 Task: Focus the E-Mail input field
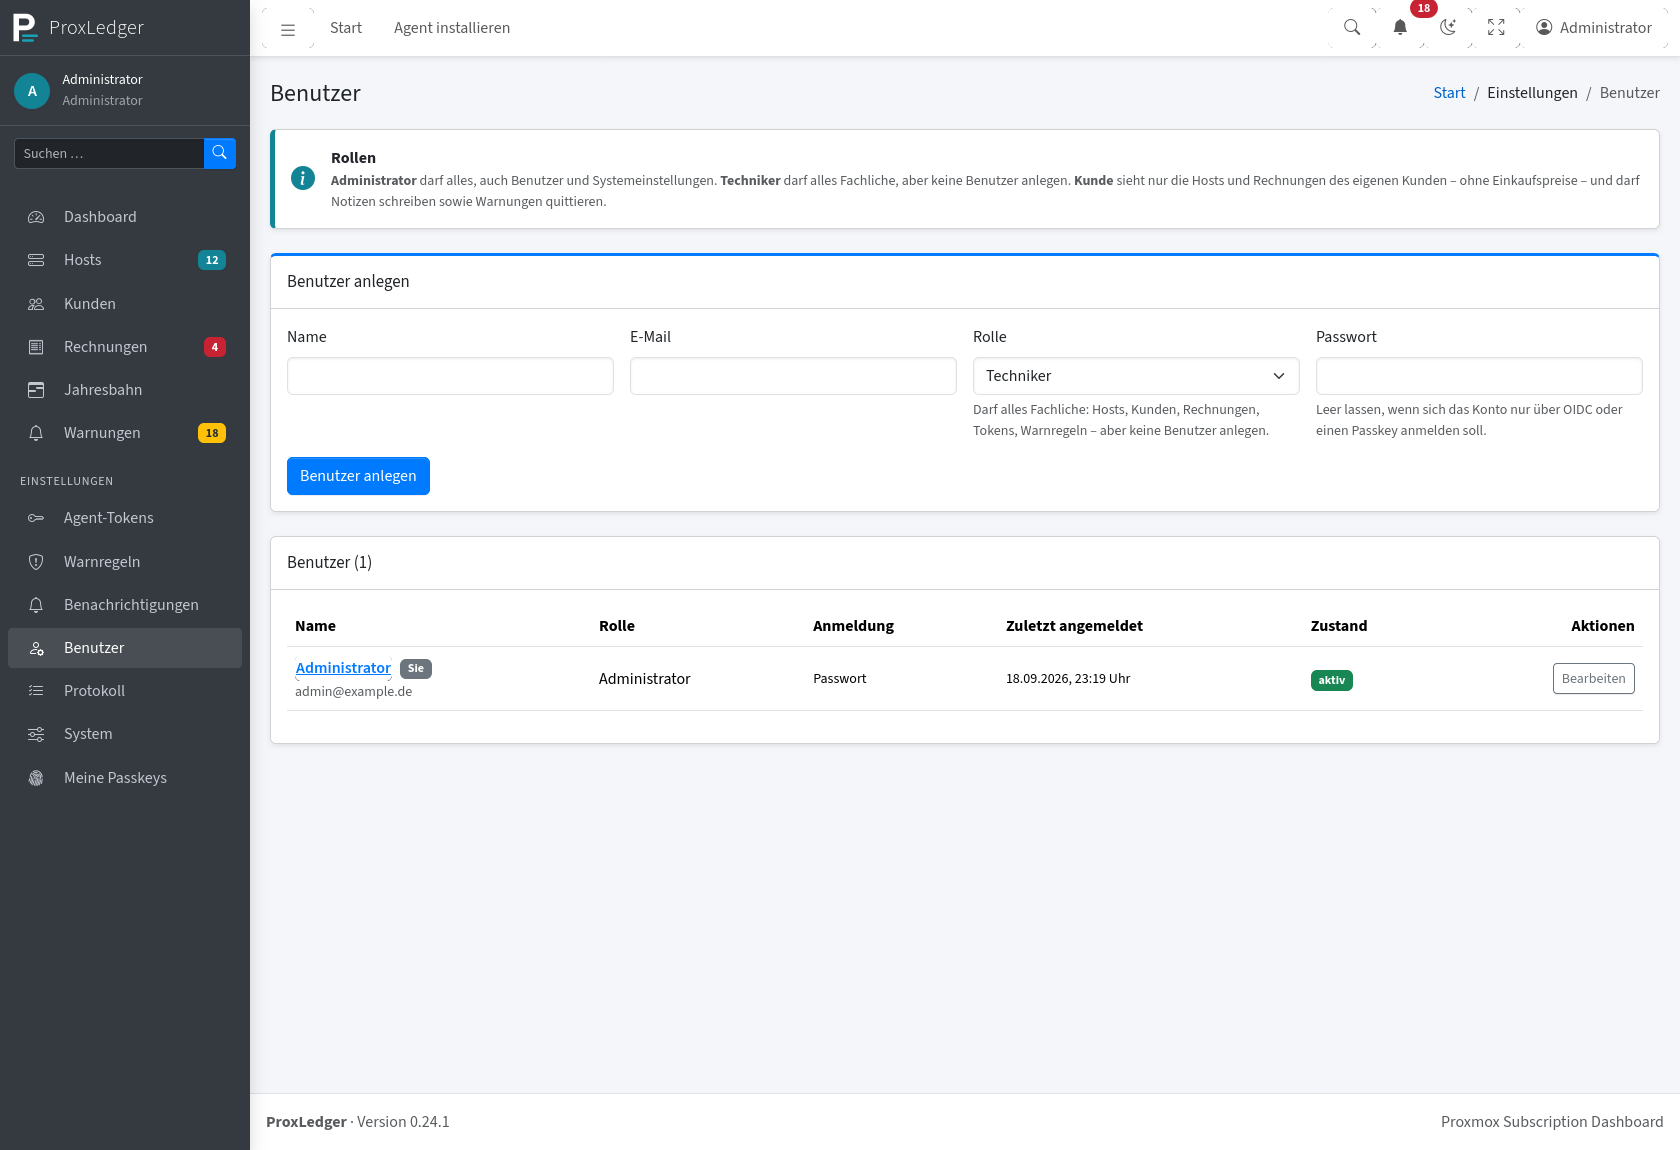pyautogui.click(x=793, y=376)
